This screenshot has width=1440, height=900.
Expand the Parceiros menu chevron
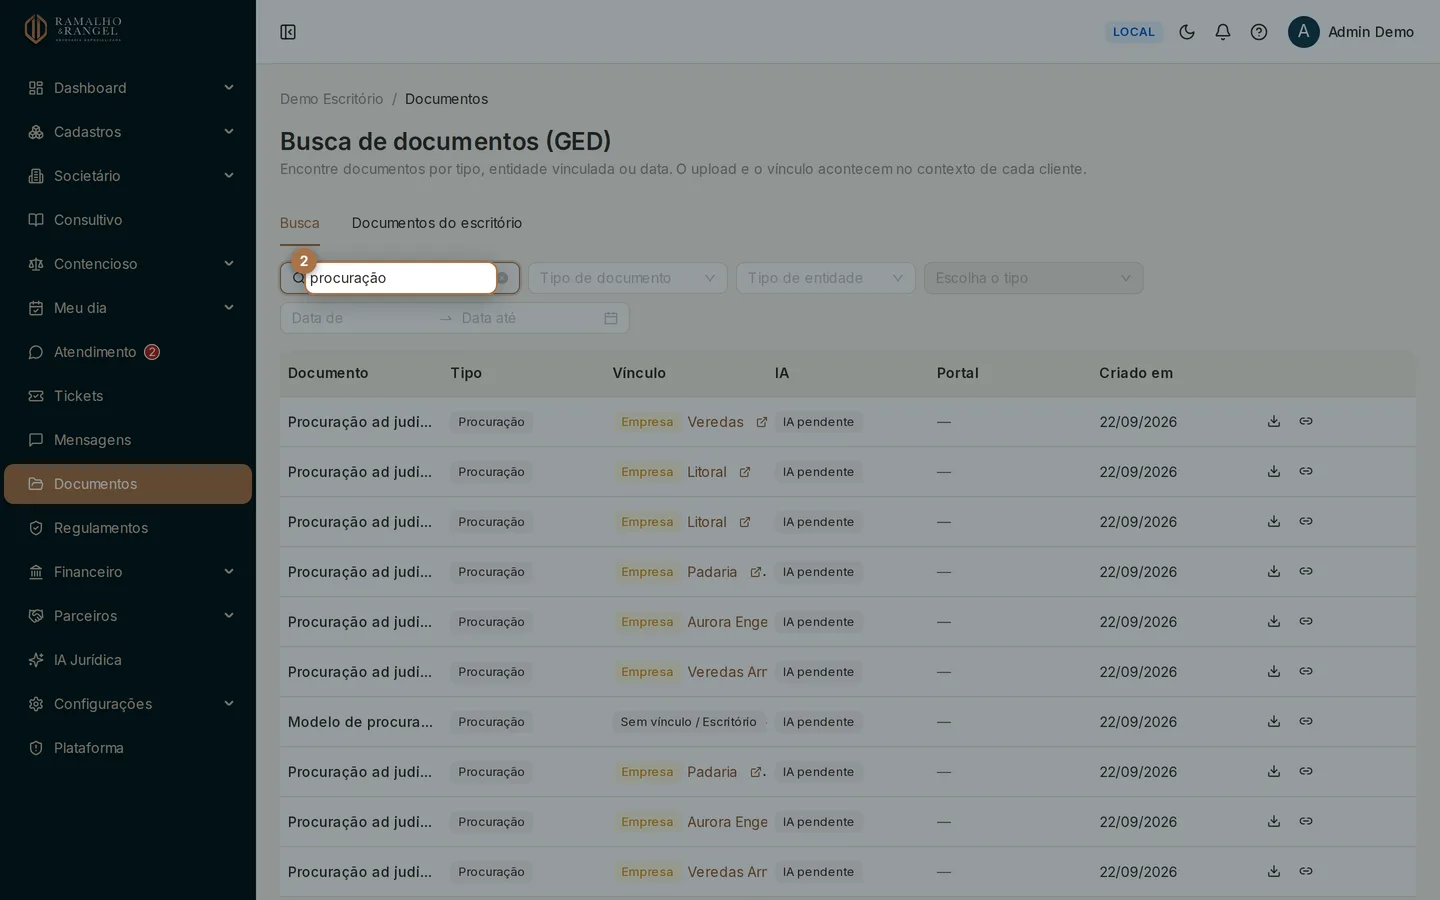229,616
